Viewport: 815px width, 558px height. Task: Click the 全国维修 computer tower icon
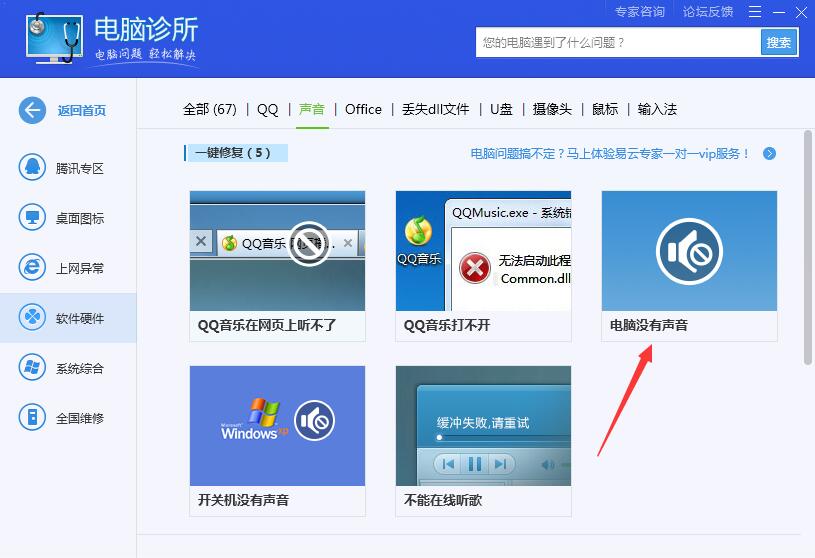pos(32,417)
